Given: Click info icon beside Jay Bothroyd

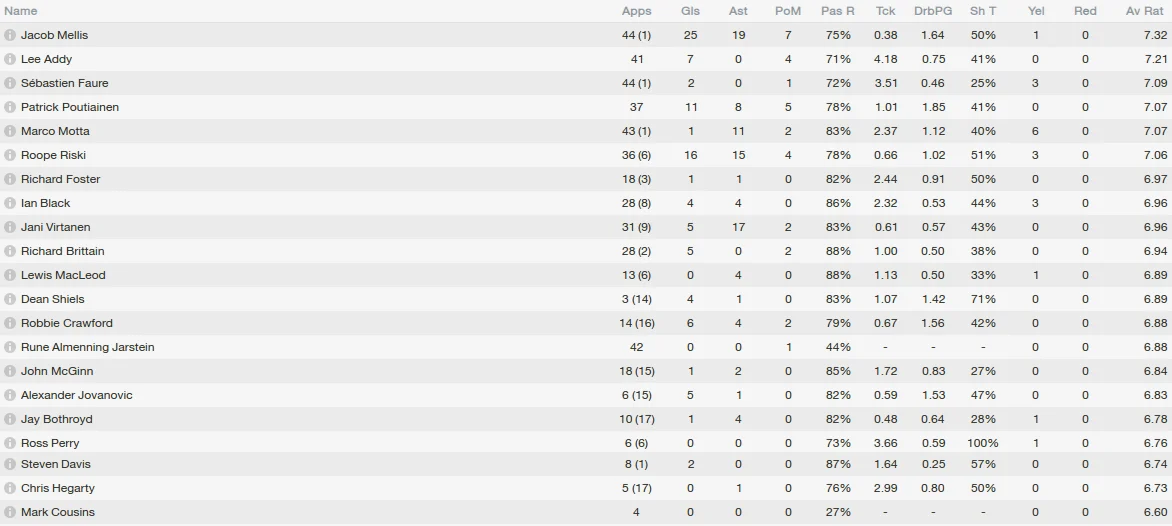Looking at the screenshot, I should (x=10, y=419).
